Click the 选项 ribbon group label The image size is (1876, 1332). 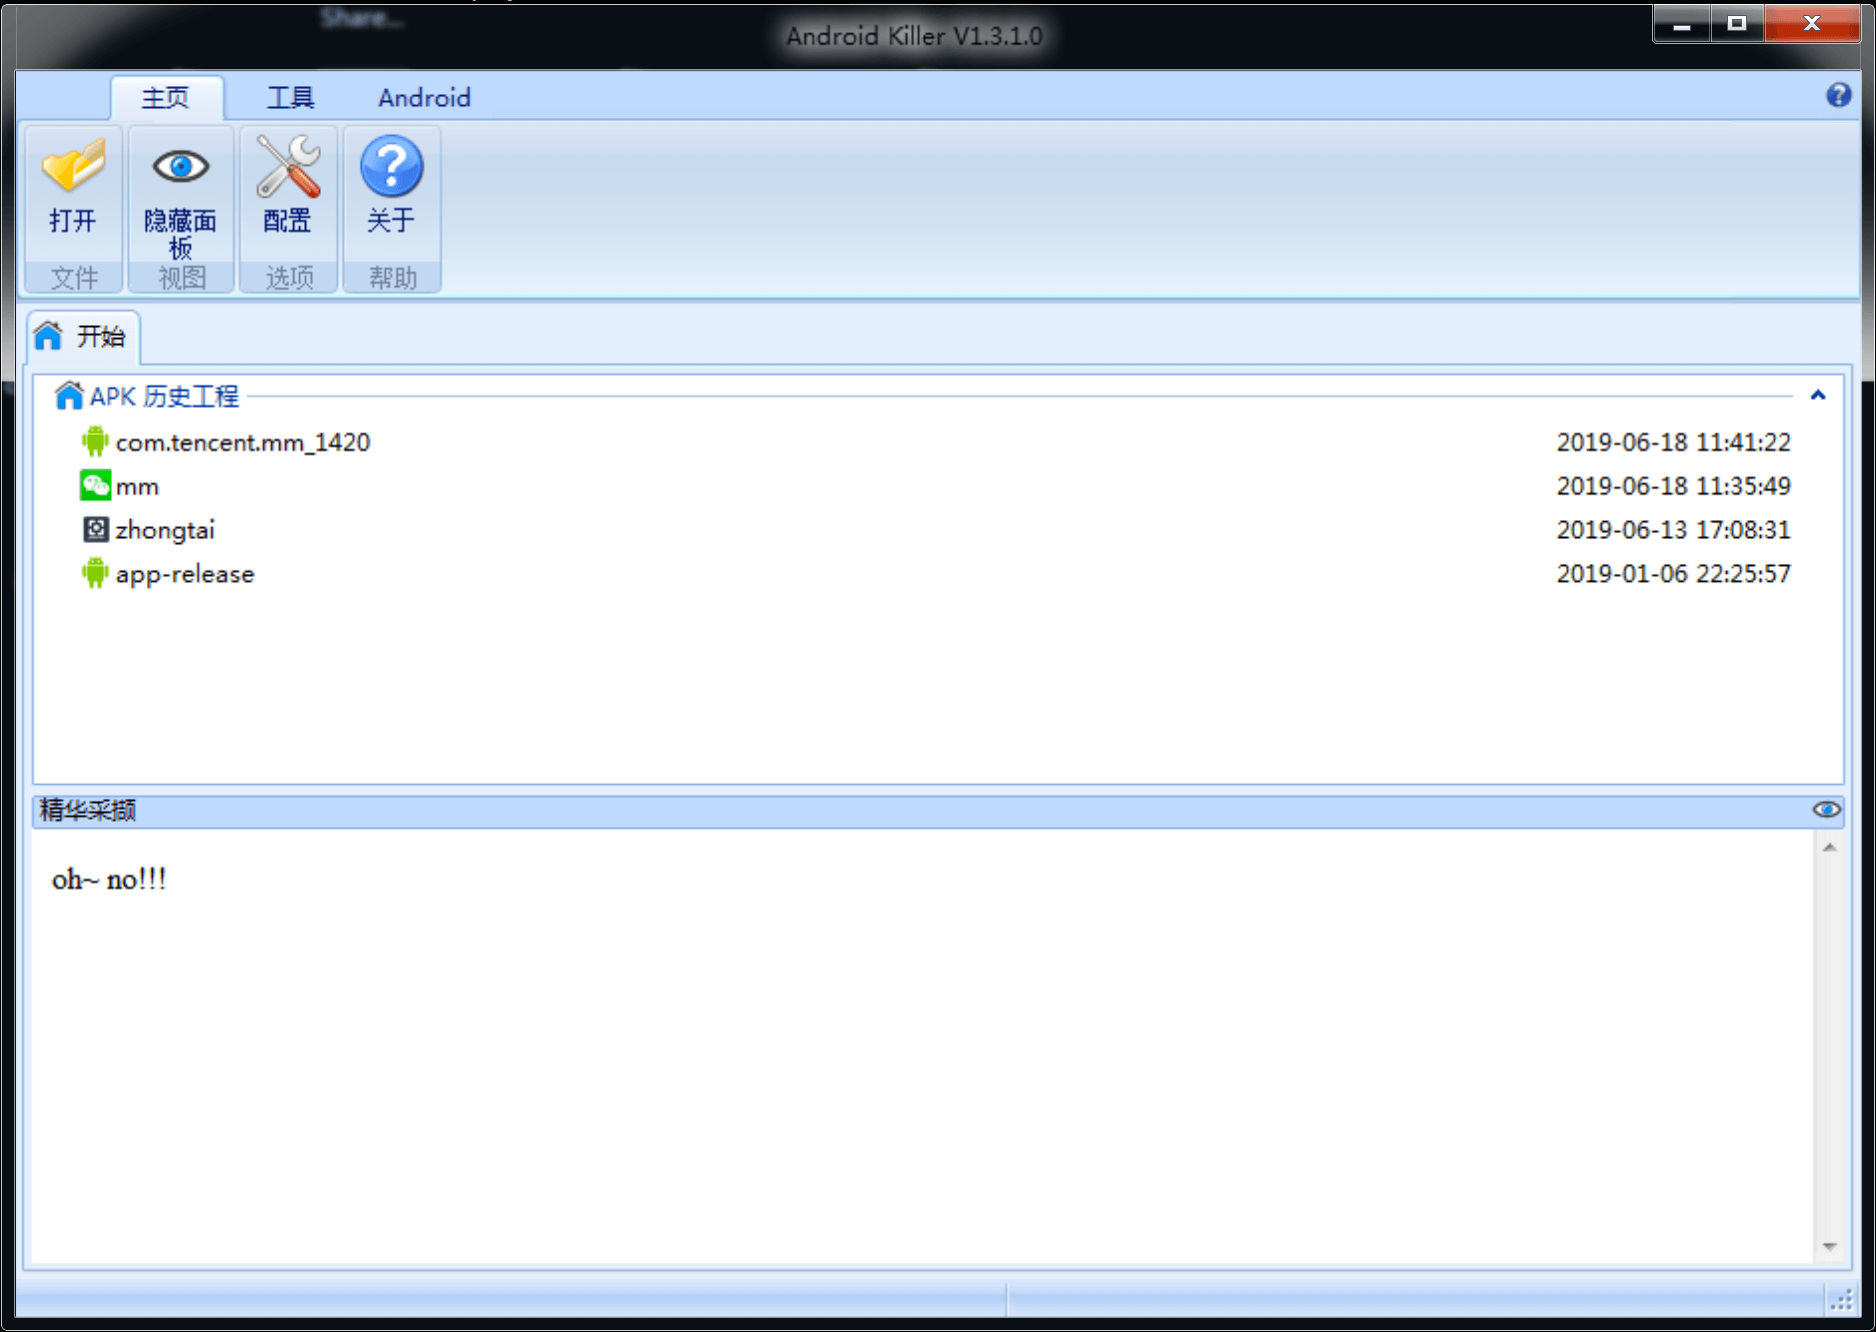pyautogui.click(x=288, y=277)
